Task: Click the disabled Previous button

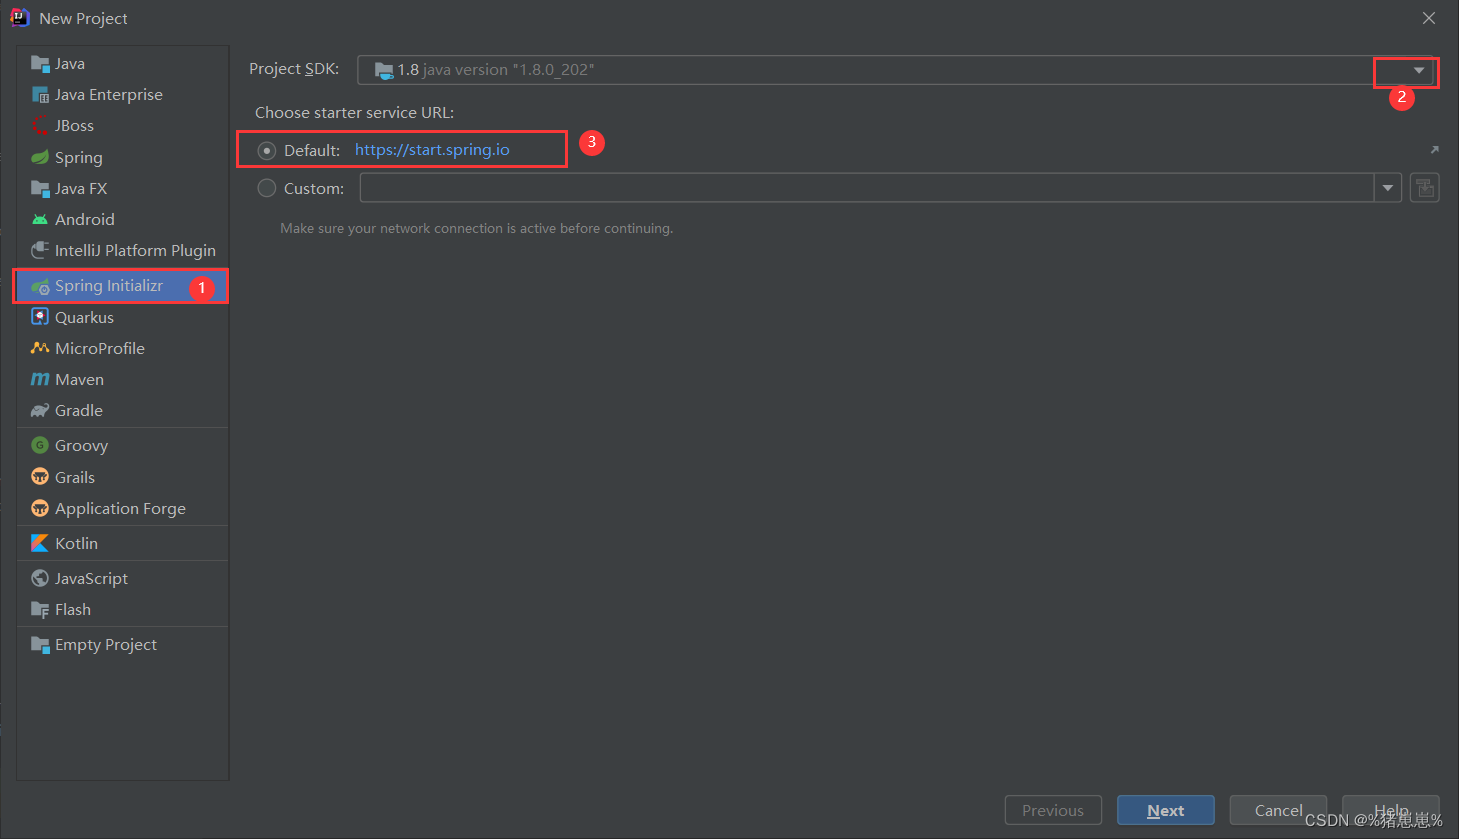Action: [x=1053, y=811]
